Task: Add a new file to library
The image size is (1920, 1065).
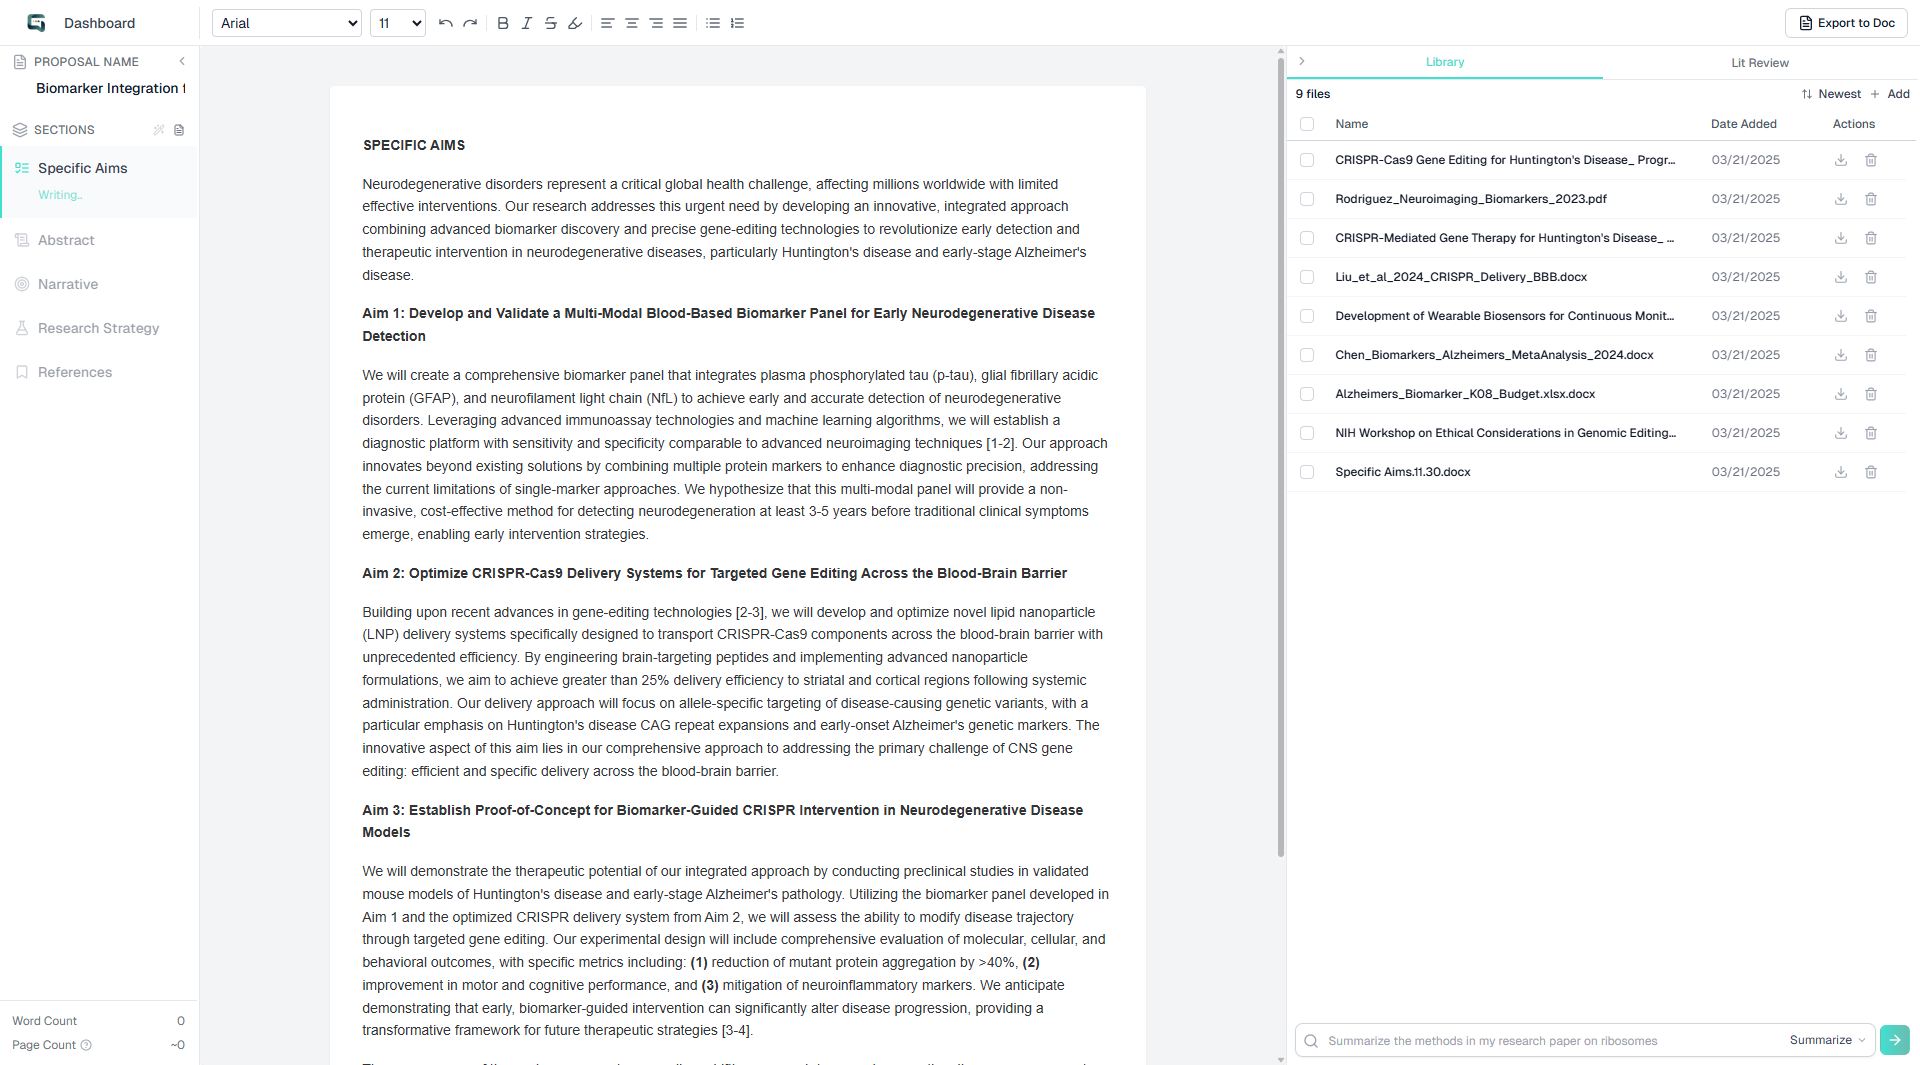Action: [x=1890, y=94]
